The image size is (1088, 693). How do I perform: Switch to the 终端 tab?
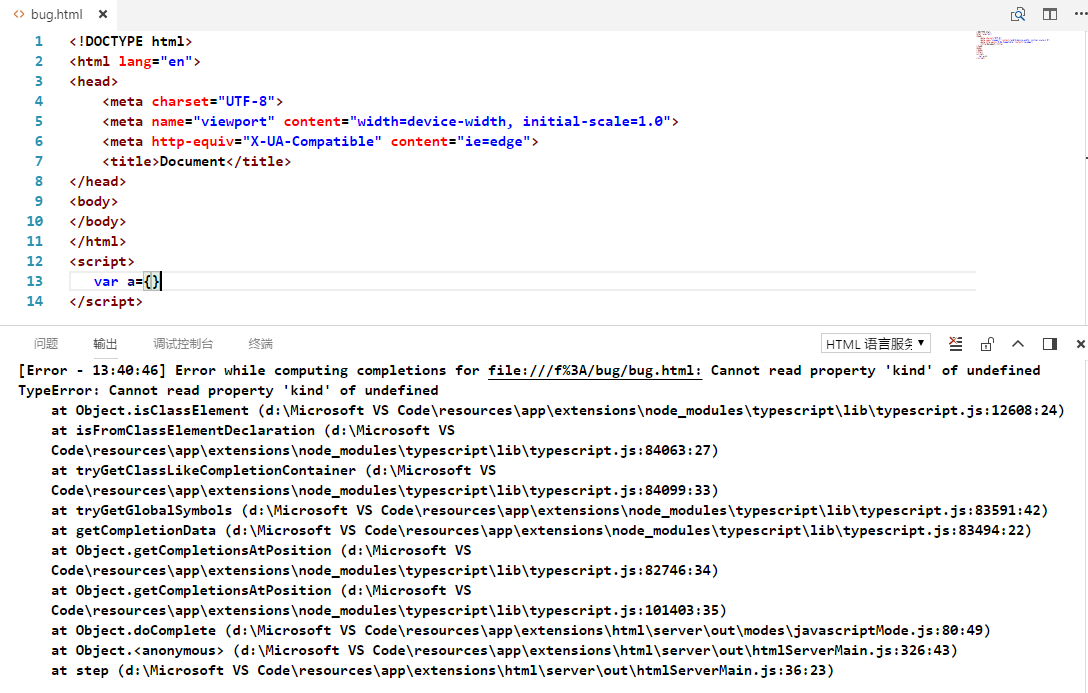(x=260, y=343)
